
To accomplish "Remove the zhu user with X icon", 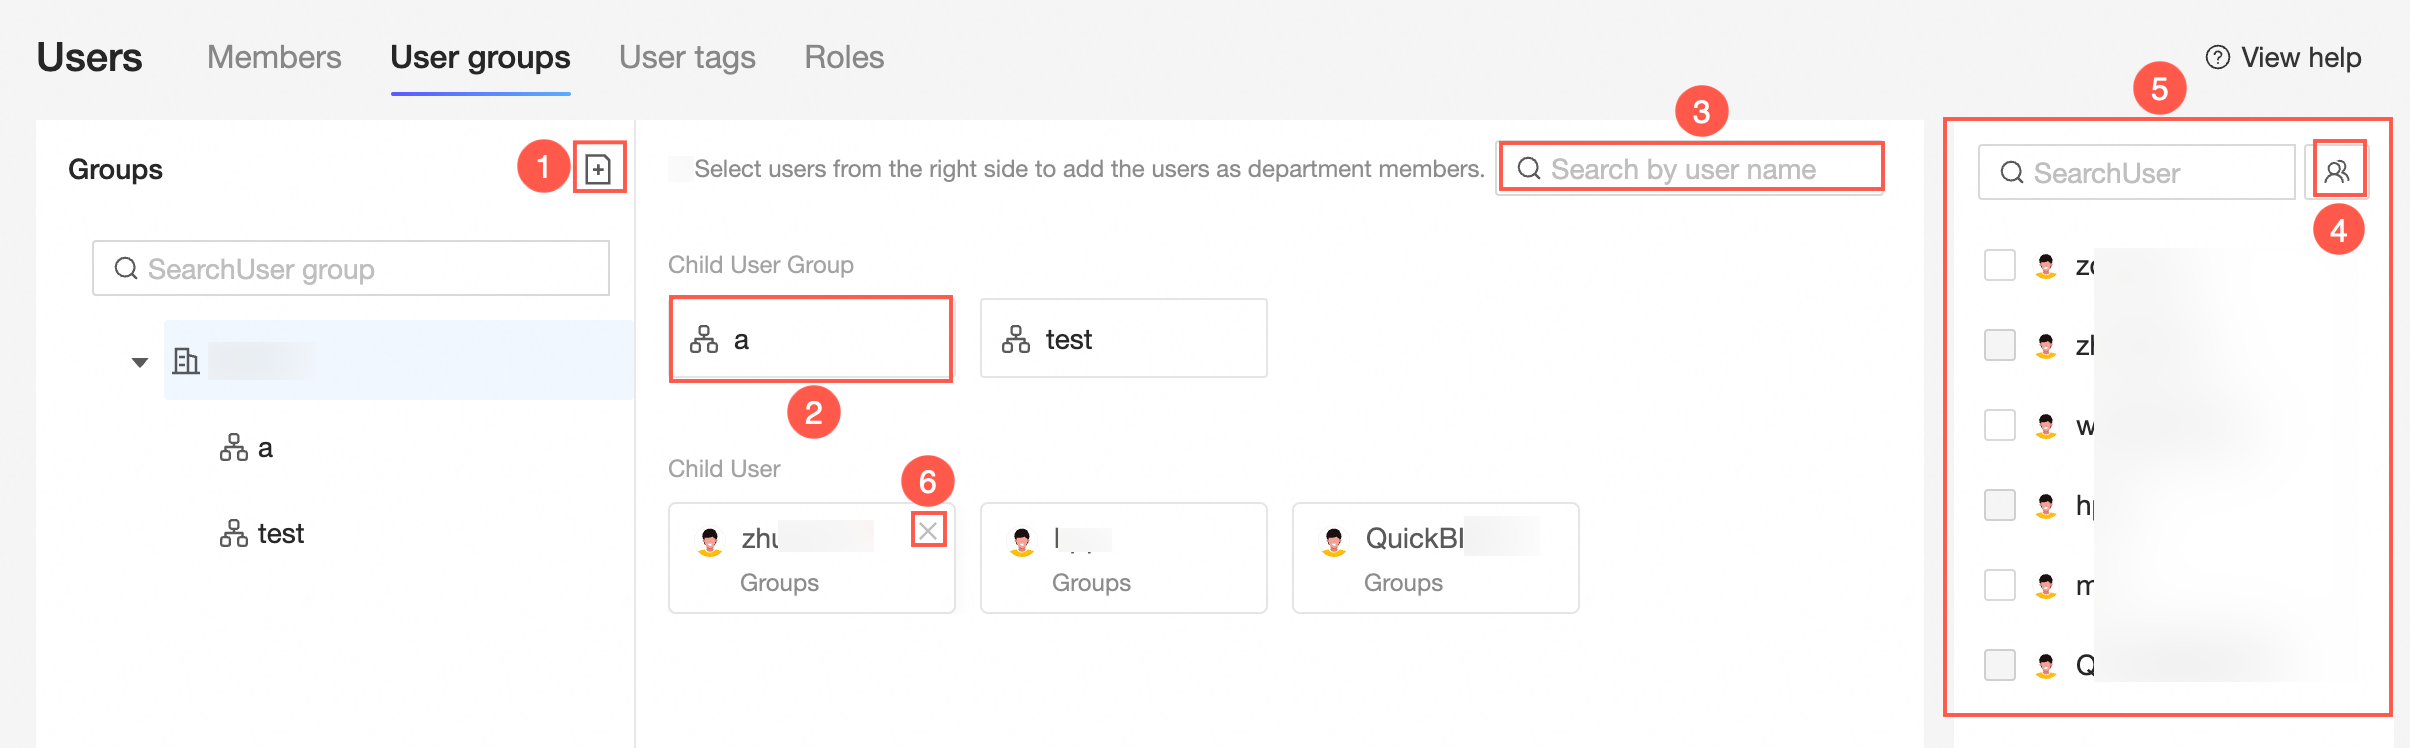I will click(928, 530).
